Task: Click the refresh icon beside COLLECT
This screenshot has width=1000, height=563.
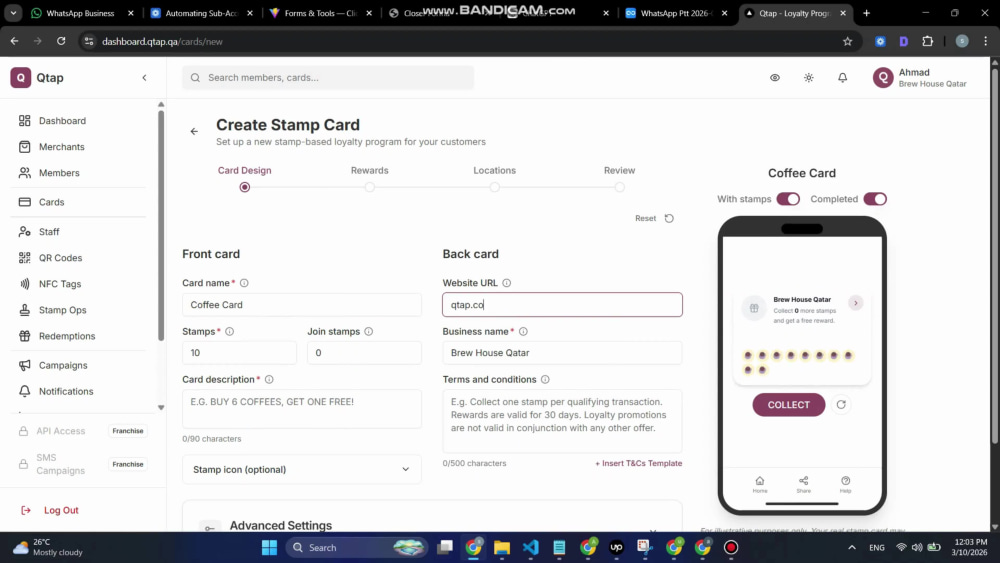Action: [841, 405]
